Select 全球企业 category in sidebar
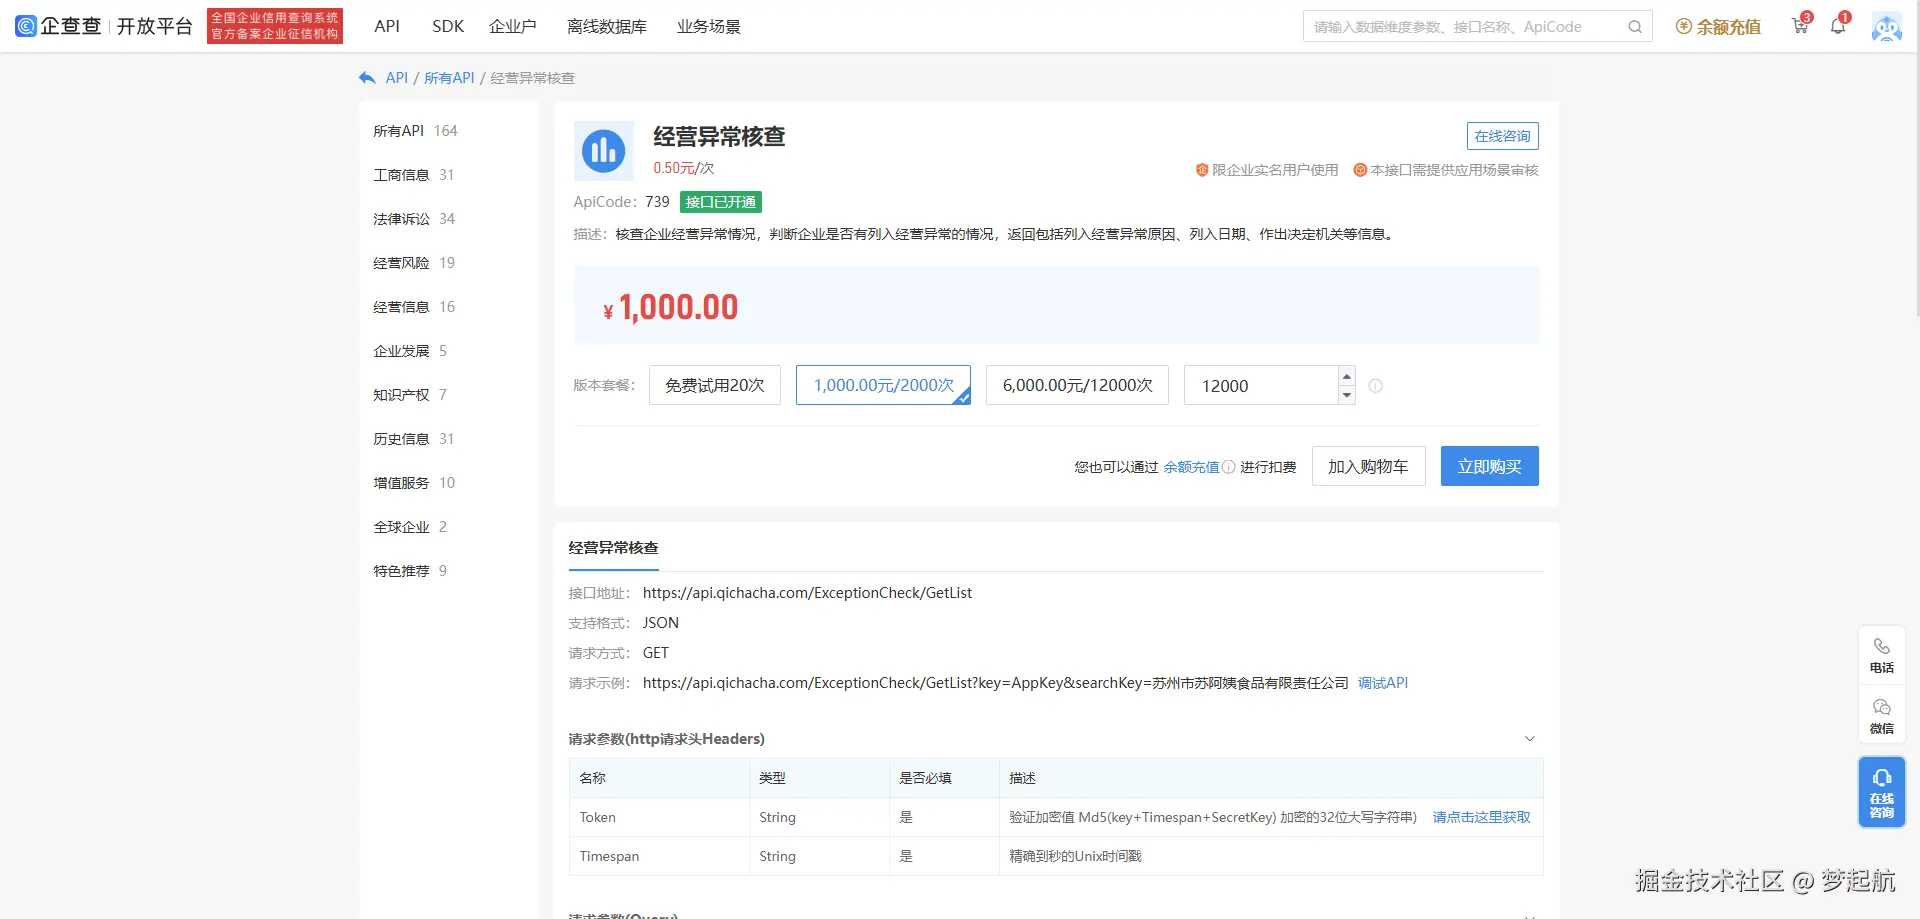Viewport: 1920px width, 919px height. point(410,527)
